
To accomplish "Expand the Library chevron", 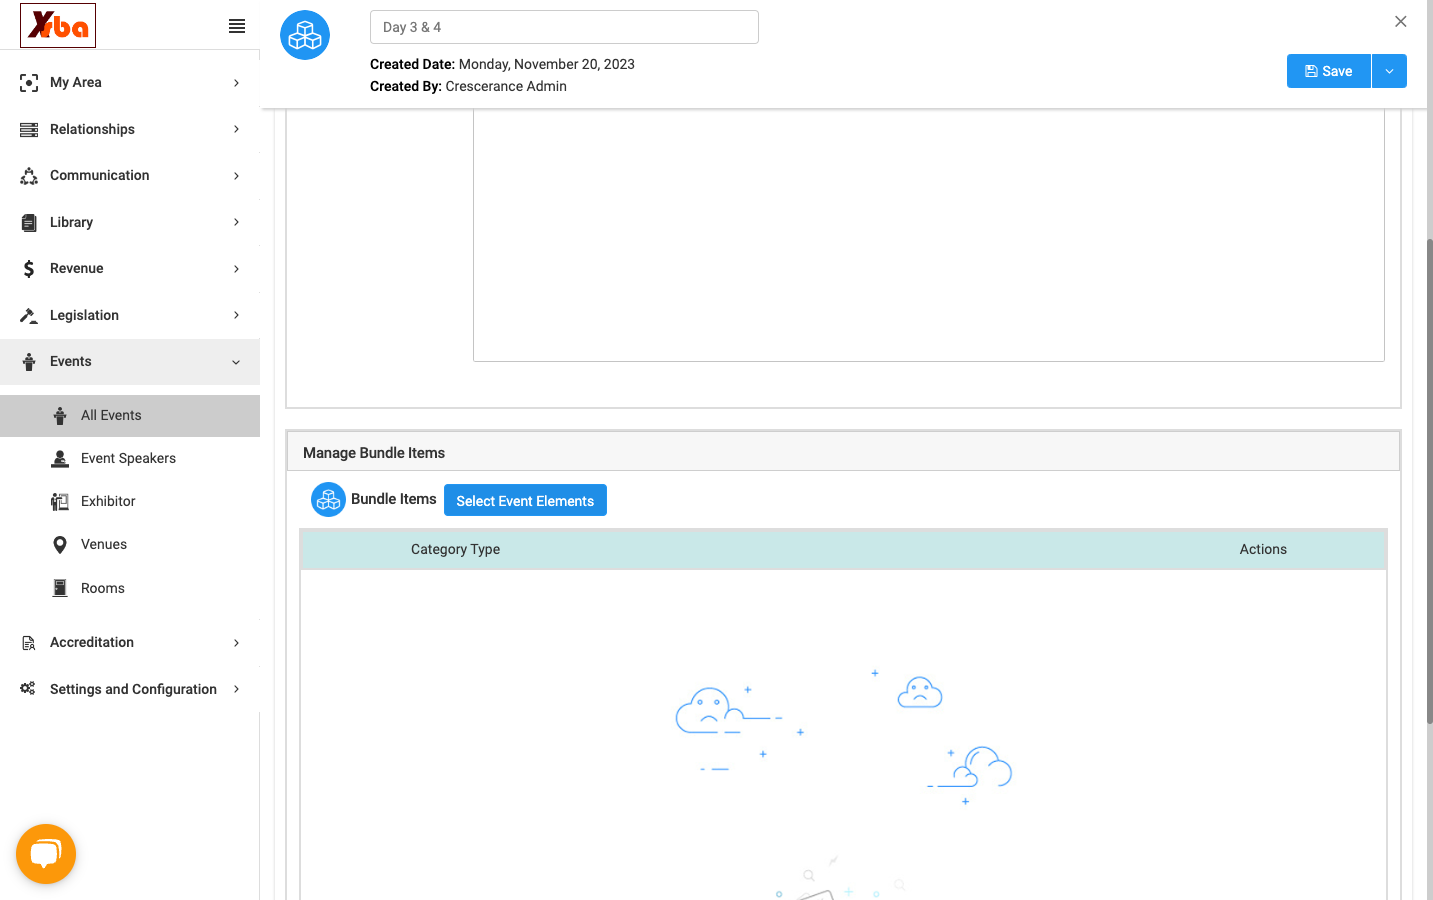I will 236,222.
